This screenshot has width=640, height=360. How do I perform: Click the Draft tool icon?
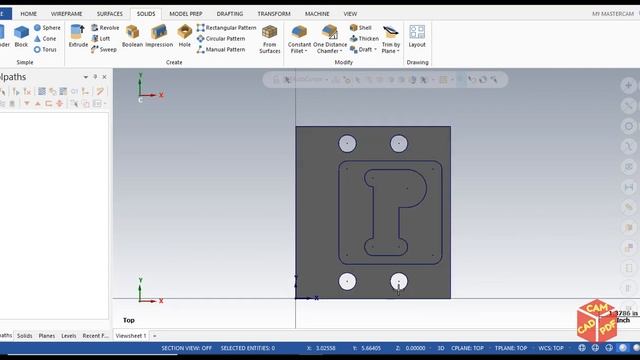pos(353,49)
